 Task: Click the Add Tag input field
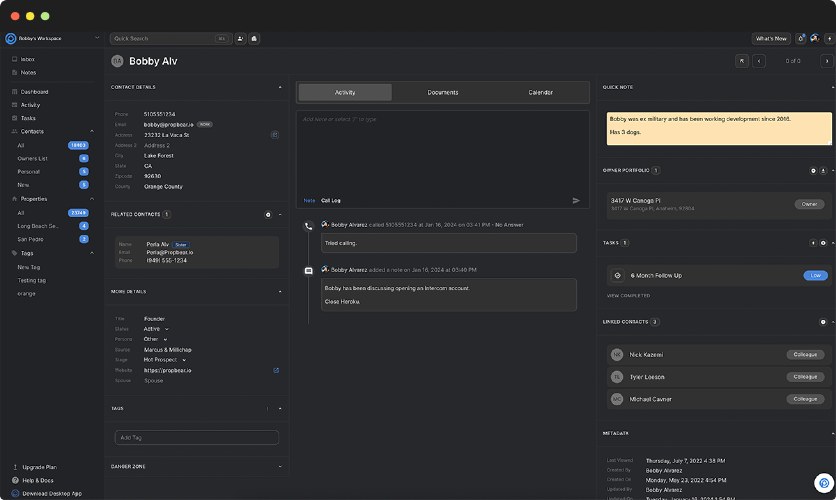(196, 437)
